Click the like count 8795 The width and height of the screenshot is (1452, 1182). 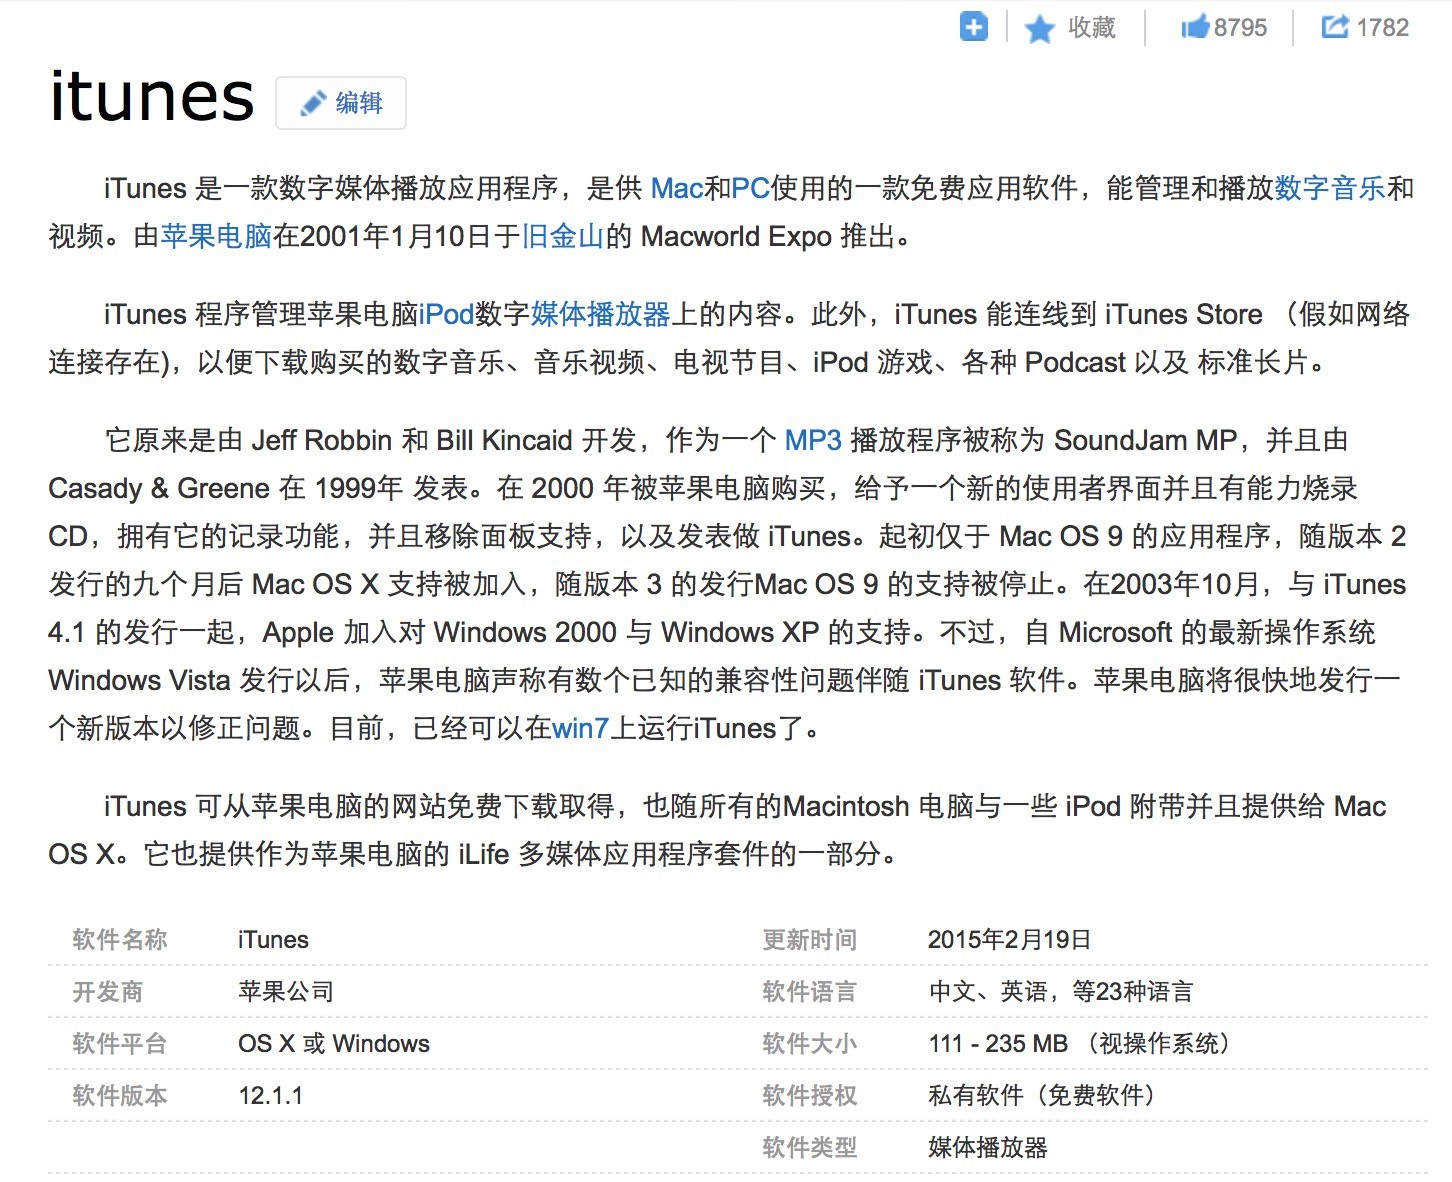pos(1240,28)
